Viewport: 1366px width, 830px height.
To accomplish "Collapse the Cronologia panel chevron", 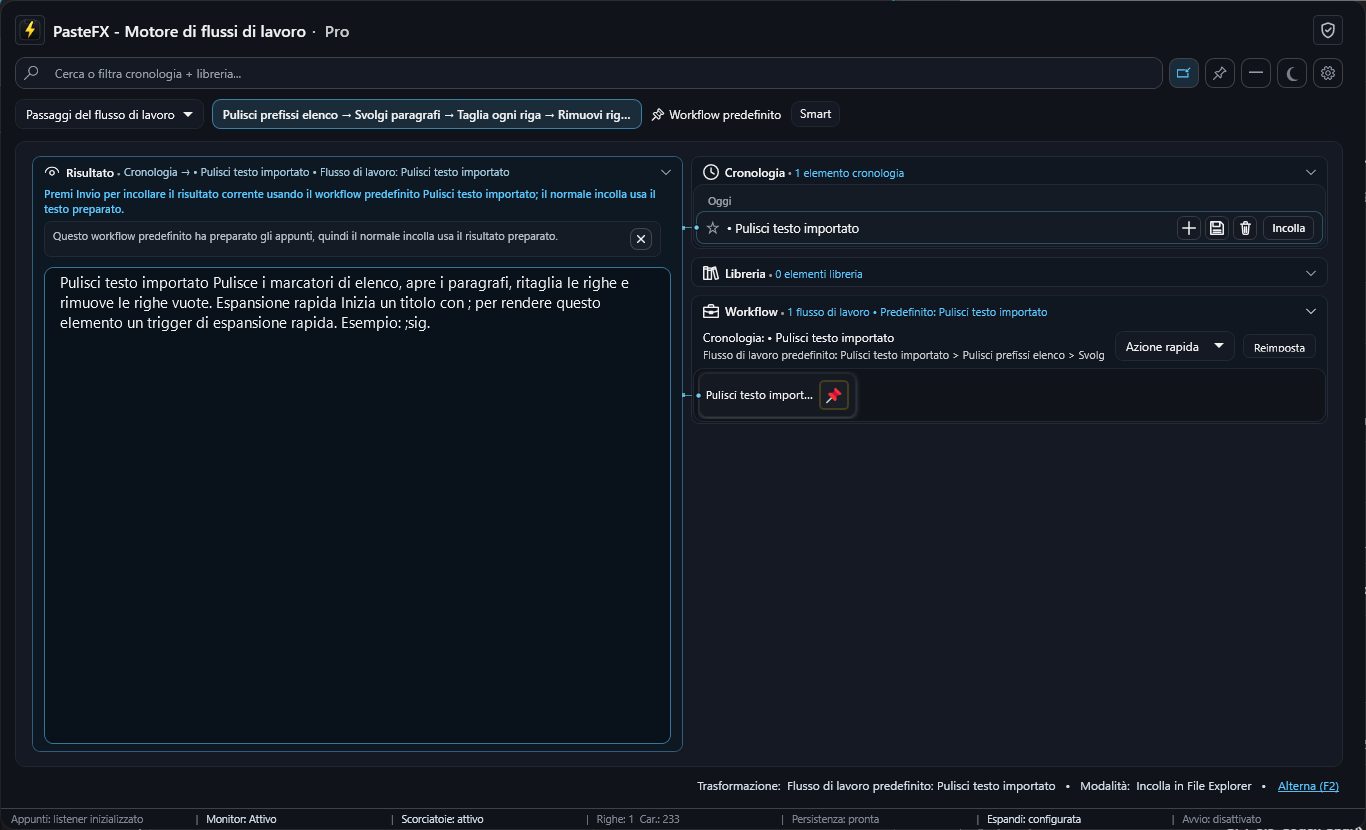I will click(x=1311, y=173).
